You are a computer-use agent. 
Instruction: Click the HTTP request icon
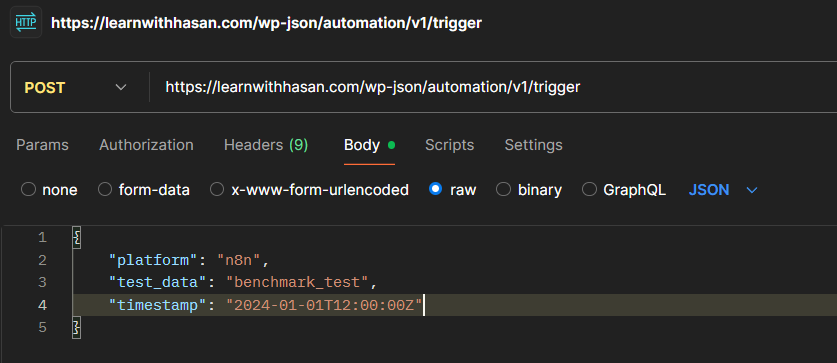click(26, 22)
